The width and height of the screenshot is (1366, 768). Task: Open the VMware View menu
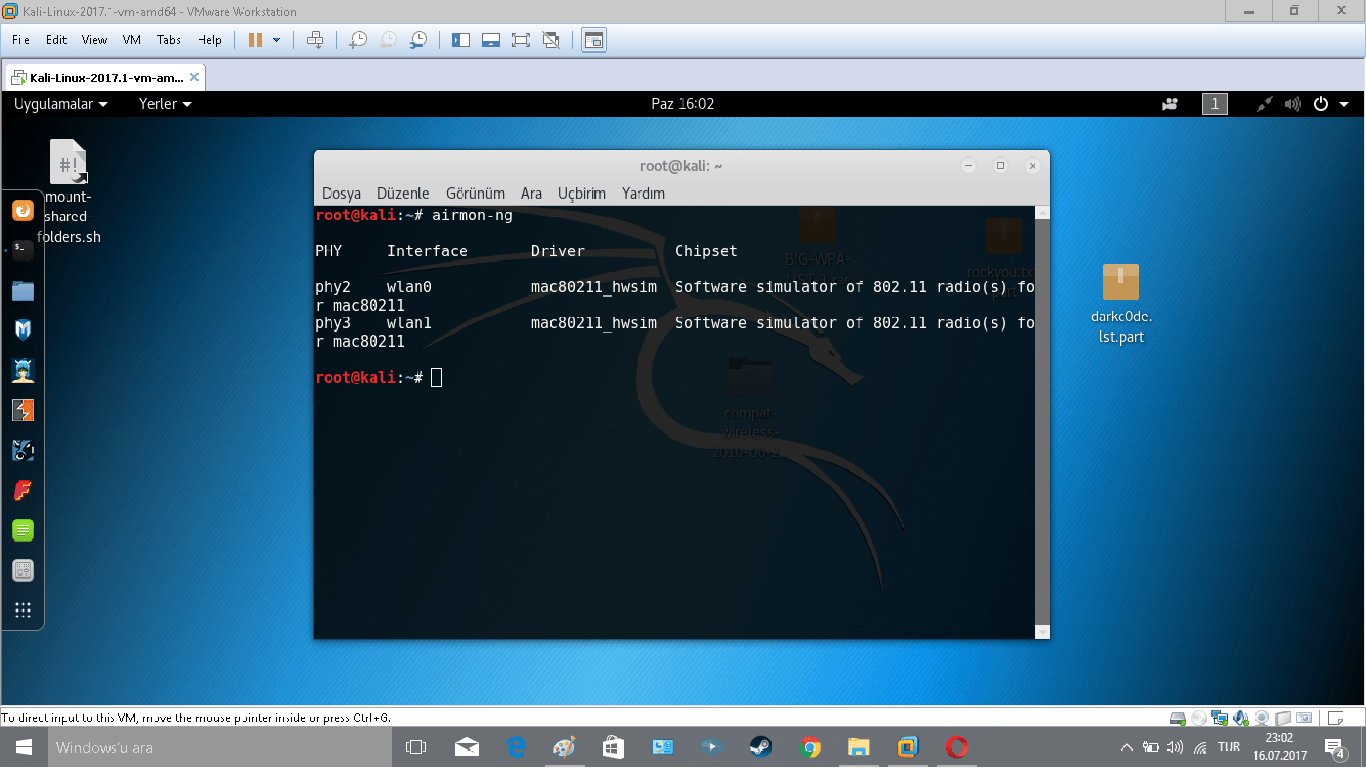pos(95,40)
